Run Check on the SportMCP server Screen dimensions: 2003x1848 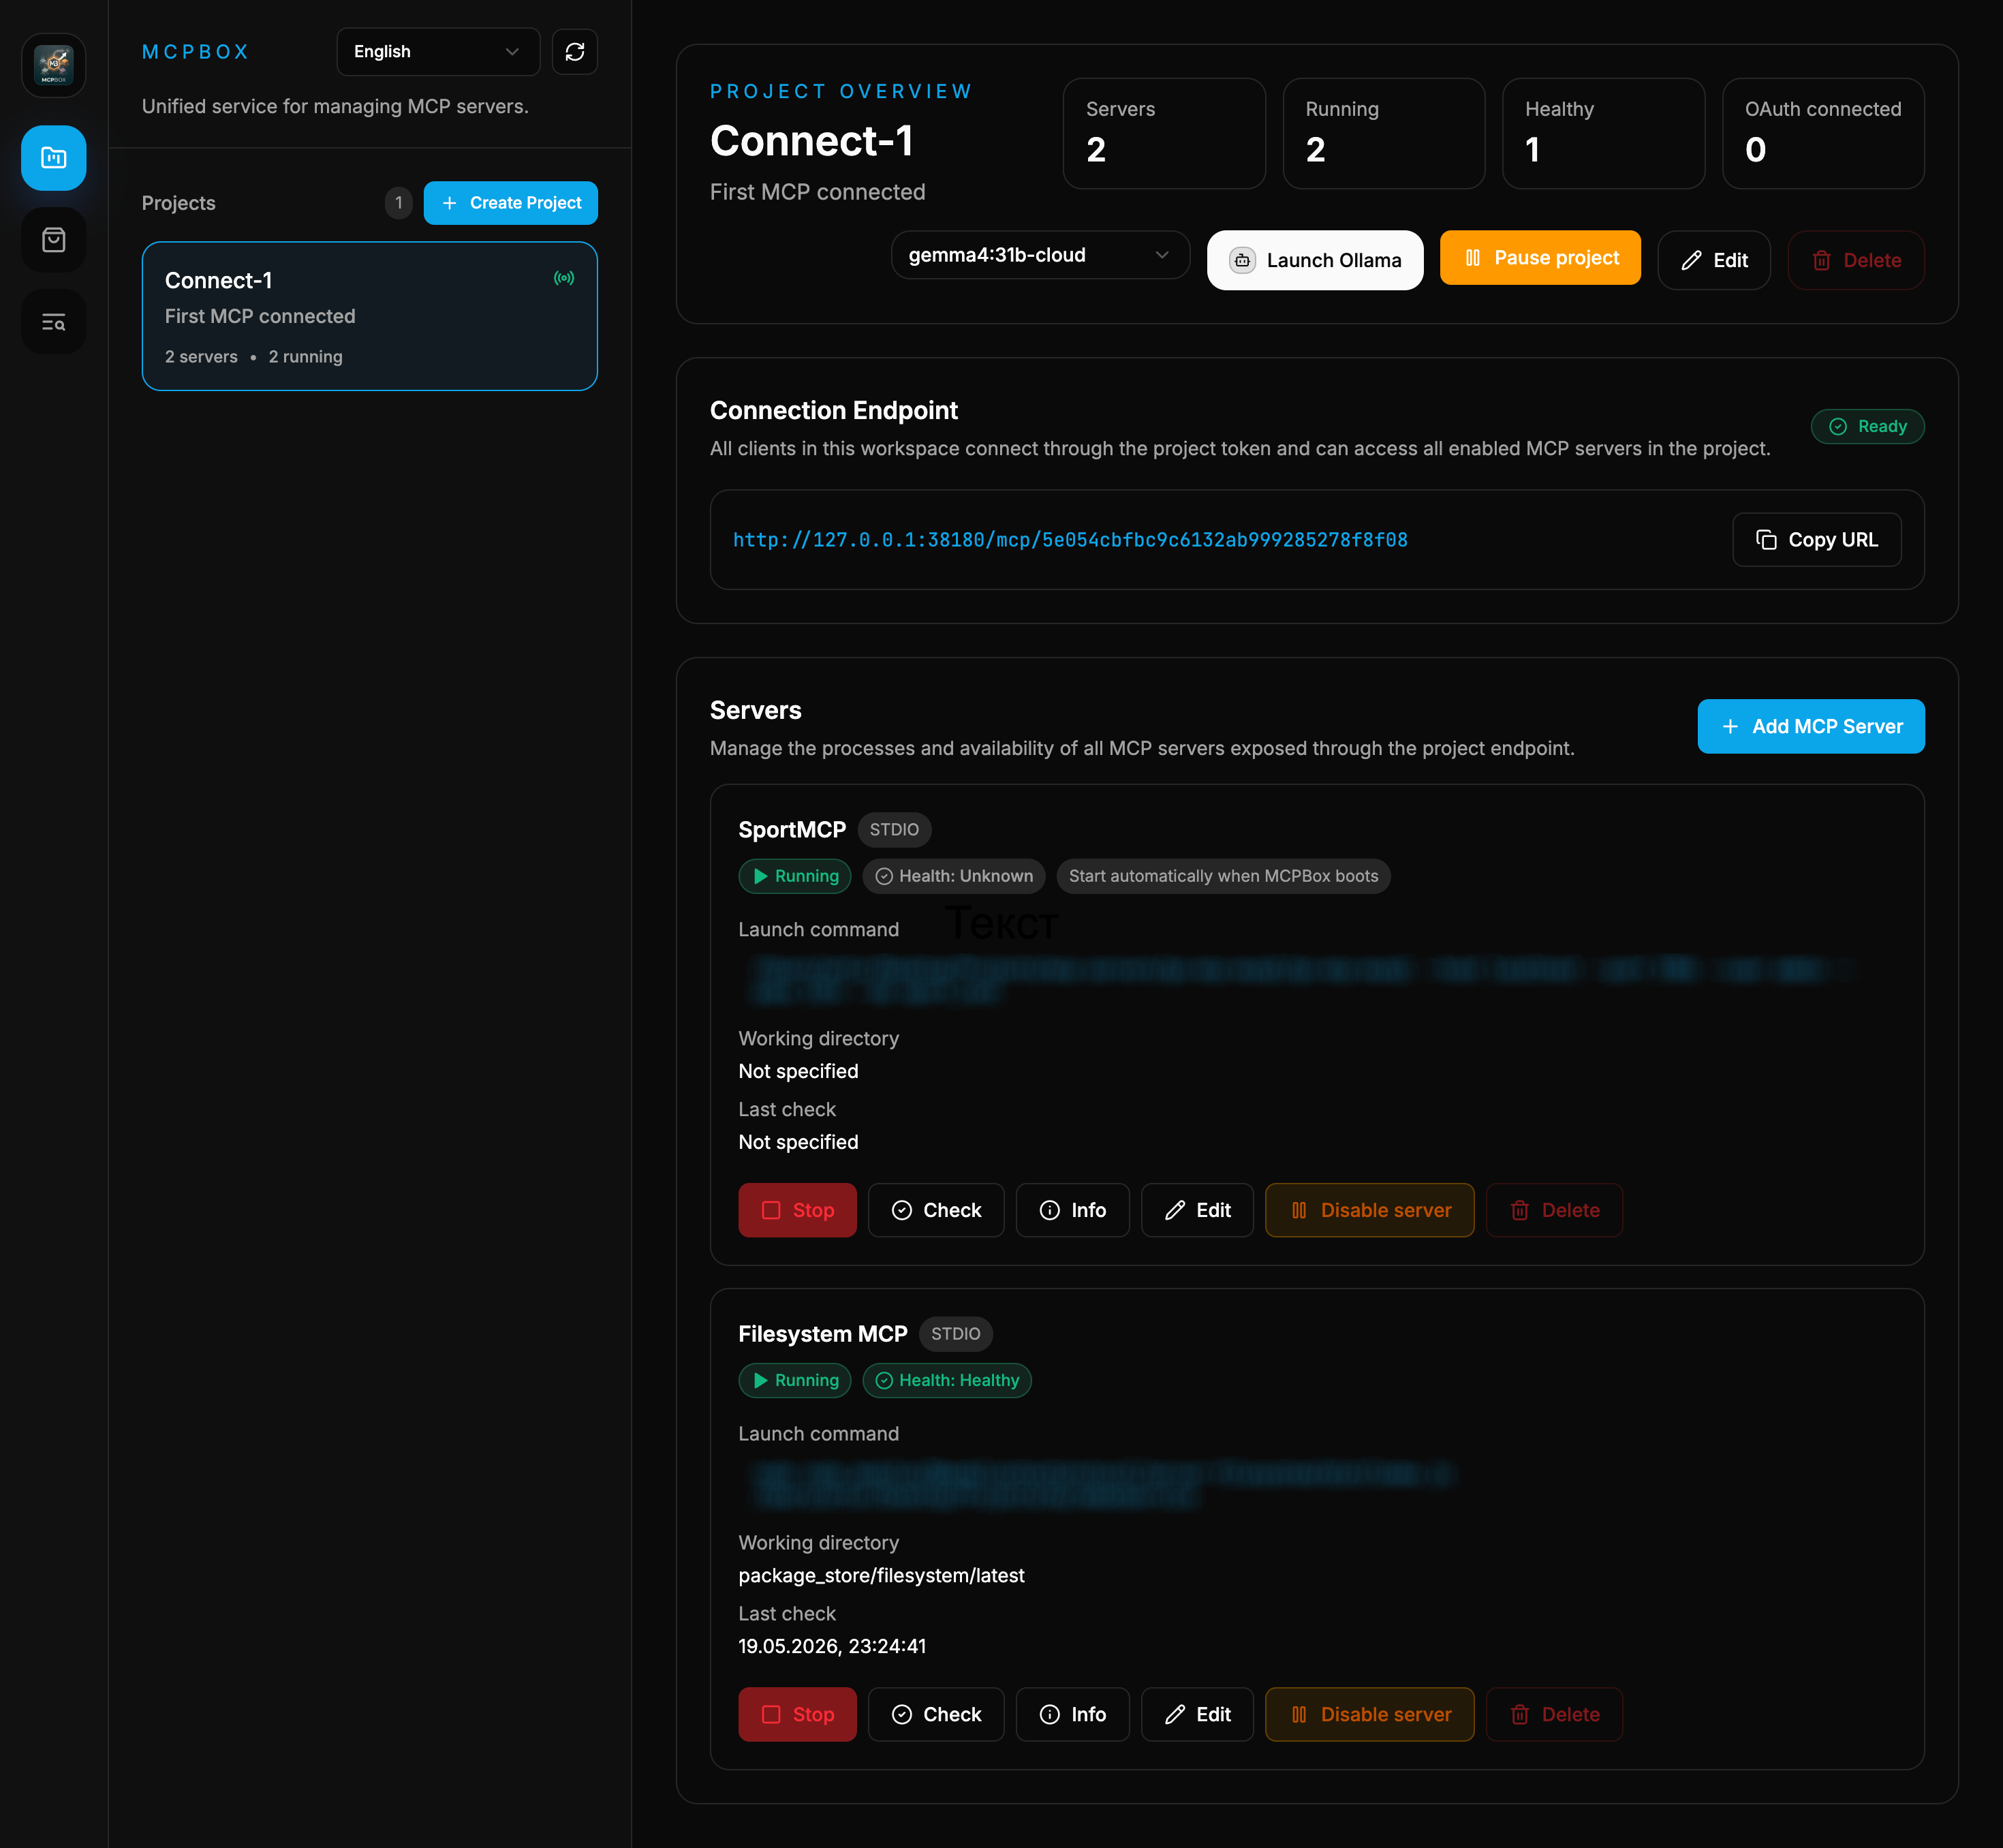[936, 1210]
